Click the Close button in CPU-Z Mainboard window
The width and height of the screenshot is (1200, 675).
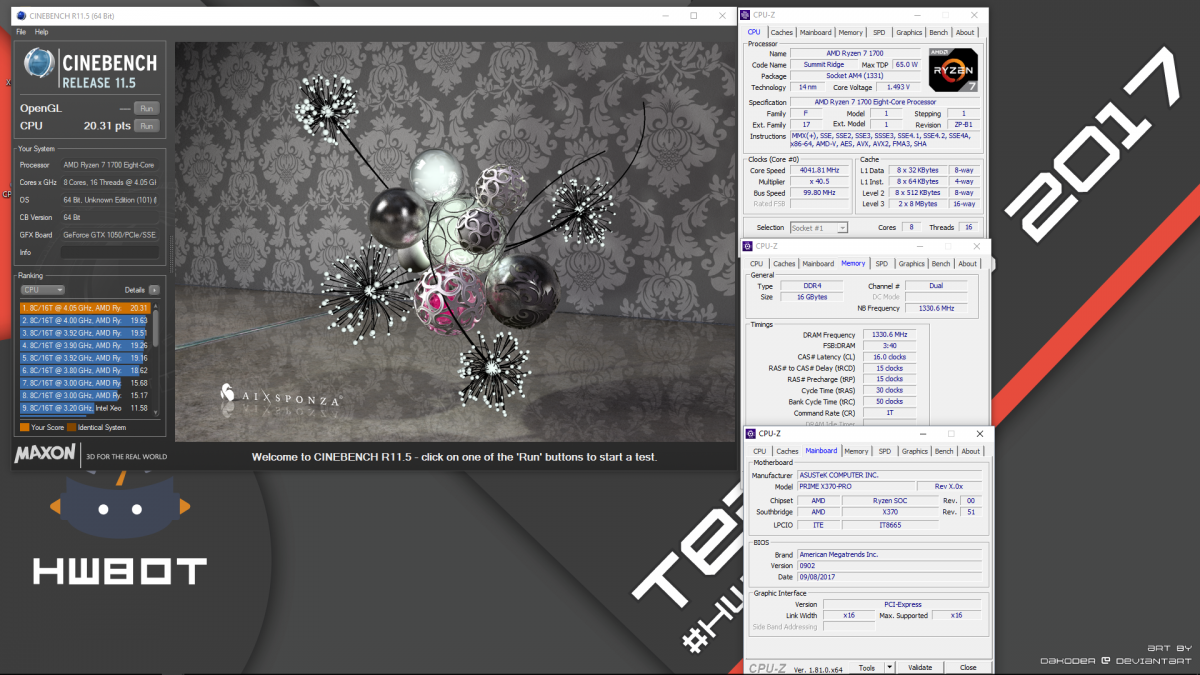[x=968, y=667]
